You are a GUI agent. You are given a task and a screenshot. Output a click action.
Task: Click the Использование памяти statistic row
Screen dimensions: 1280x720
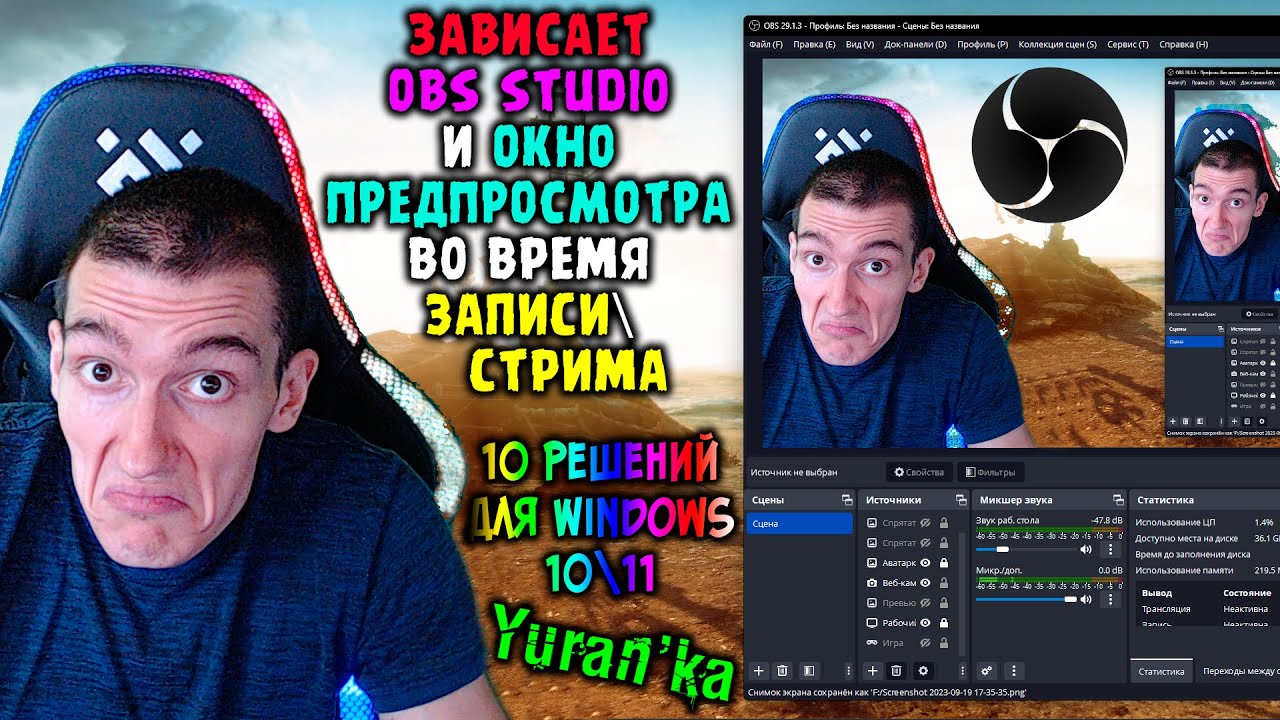point(1207,570)
